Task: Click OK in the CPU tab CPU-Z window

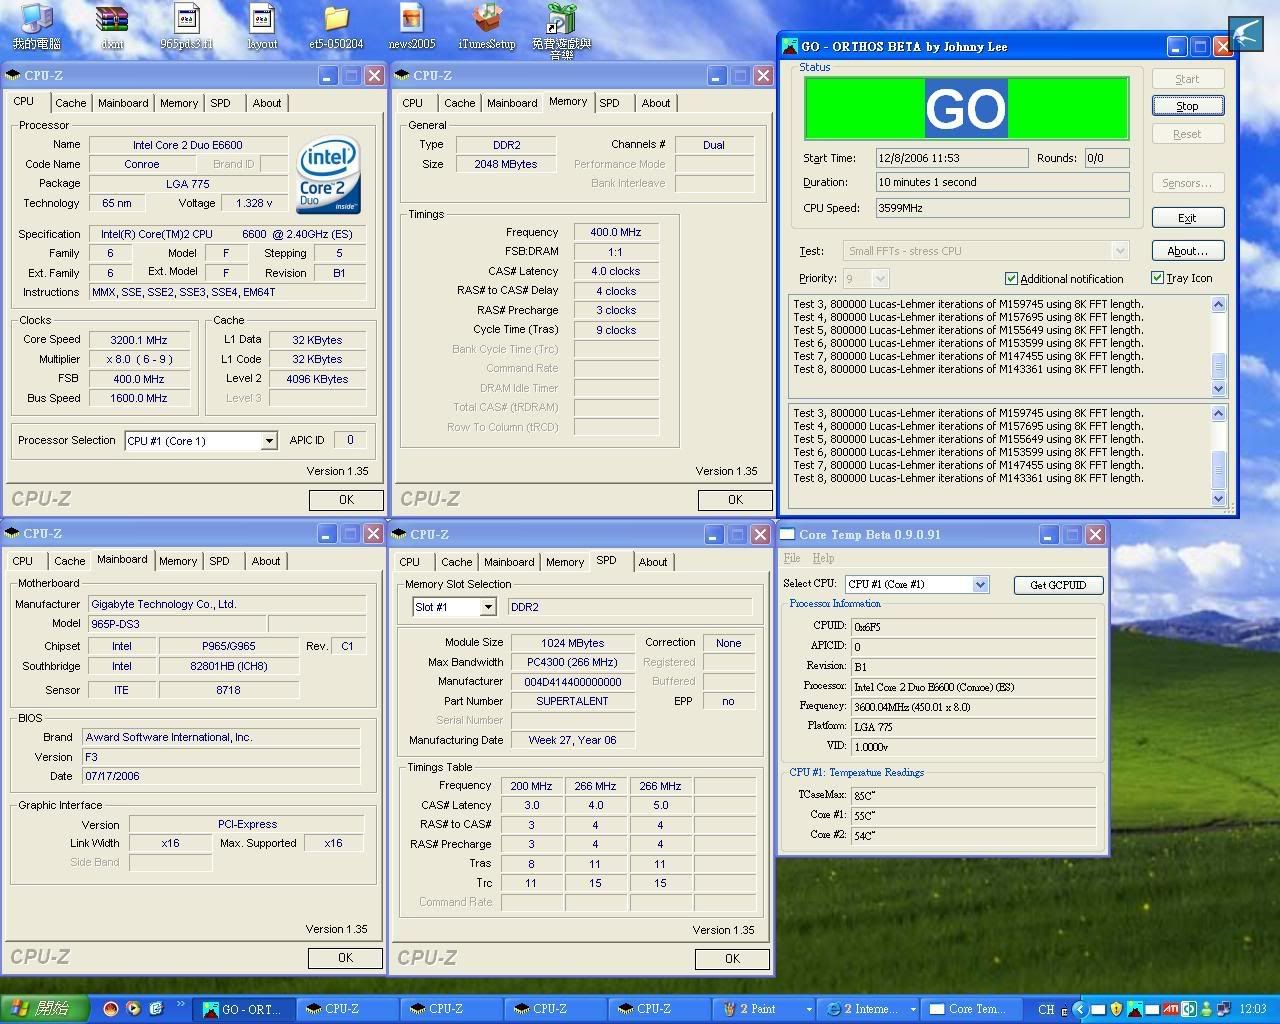Action: tap(346, 500)
